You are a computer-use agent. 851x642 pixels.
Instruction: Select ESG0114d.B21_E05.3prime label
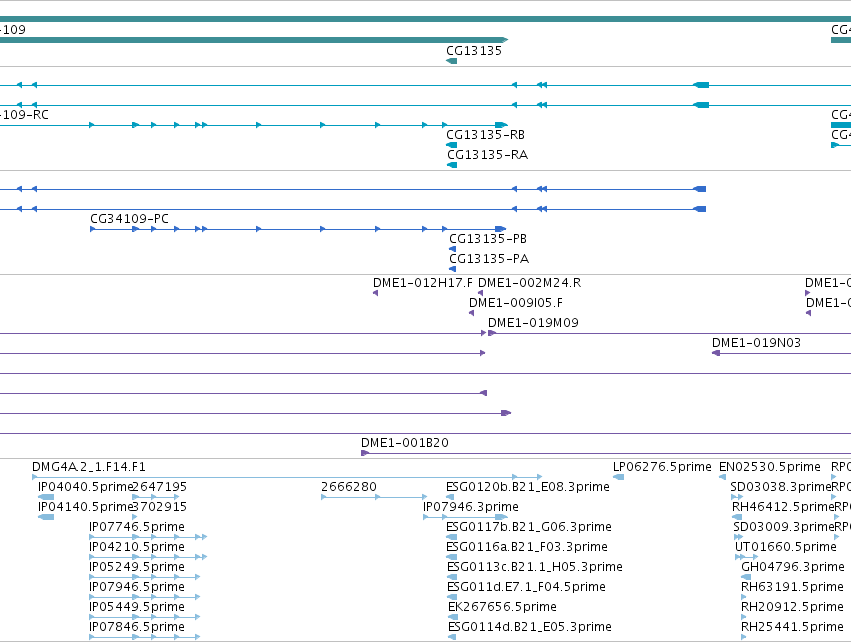530,627
